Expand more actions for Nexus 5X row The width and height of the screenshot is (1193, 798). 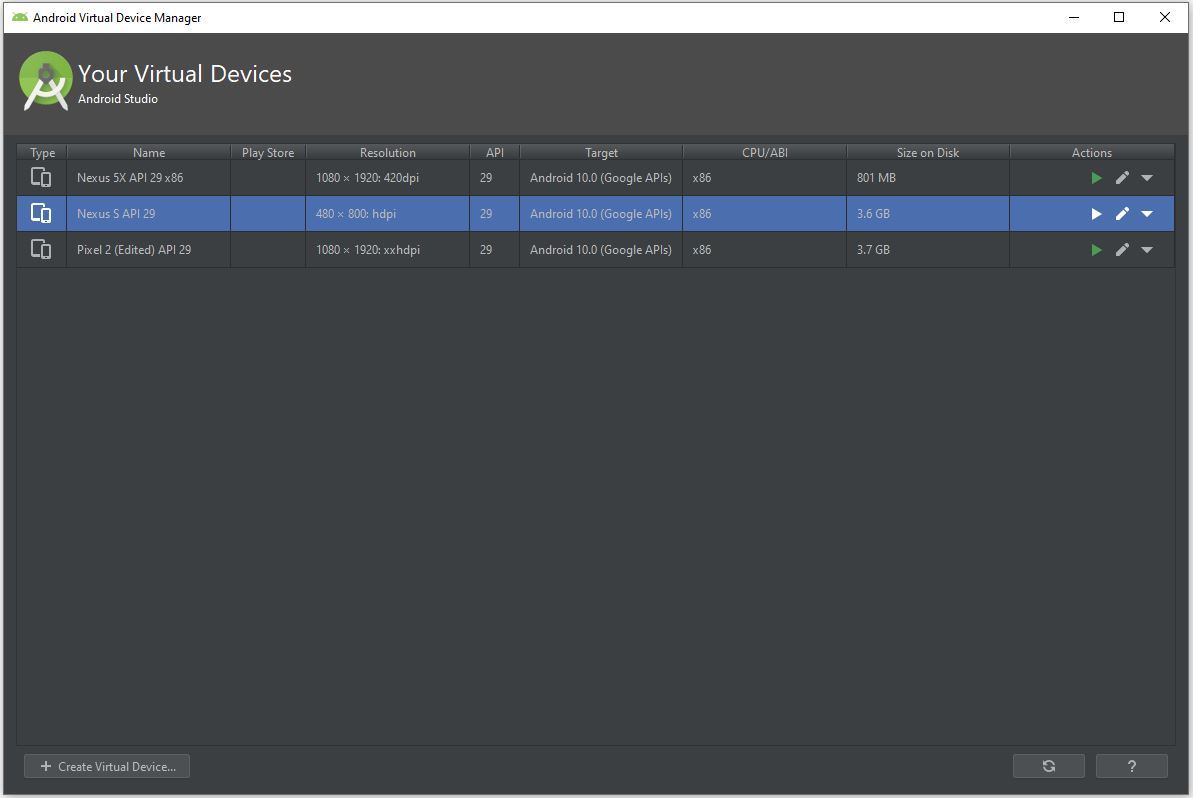tap(1147, 178)
